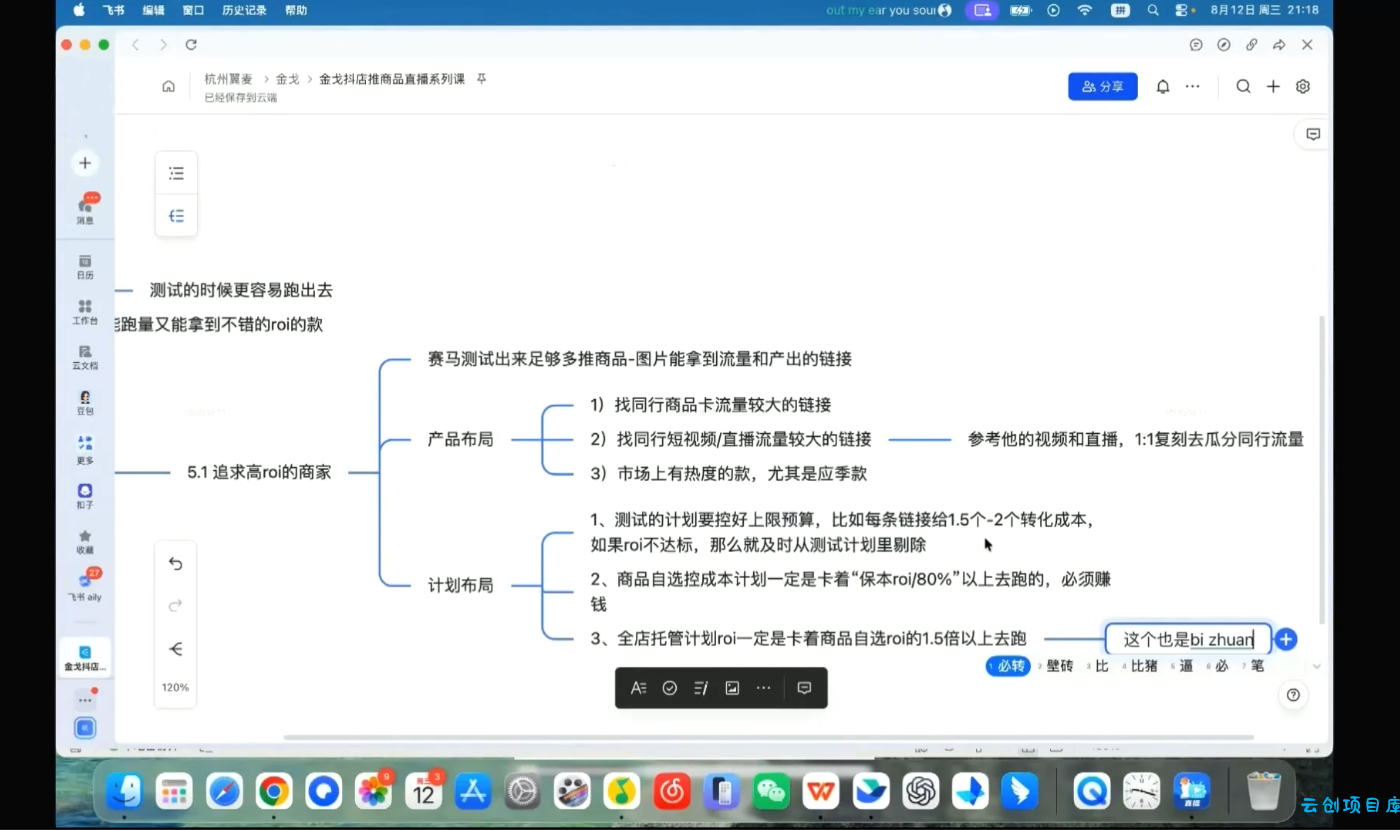Click the greyed redo arrow
Screen dimensions: 1400x830
pos(175,605)
